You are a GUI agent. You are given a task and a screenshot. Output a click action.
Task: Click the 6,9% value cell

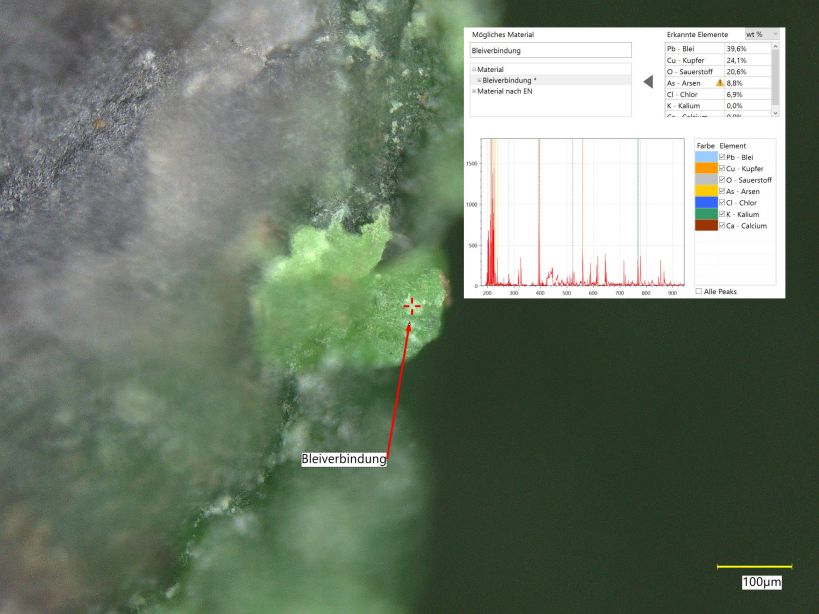click(x=748, y=95)
